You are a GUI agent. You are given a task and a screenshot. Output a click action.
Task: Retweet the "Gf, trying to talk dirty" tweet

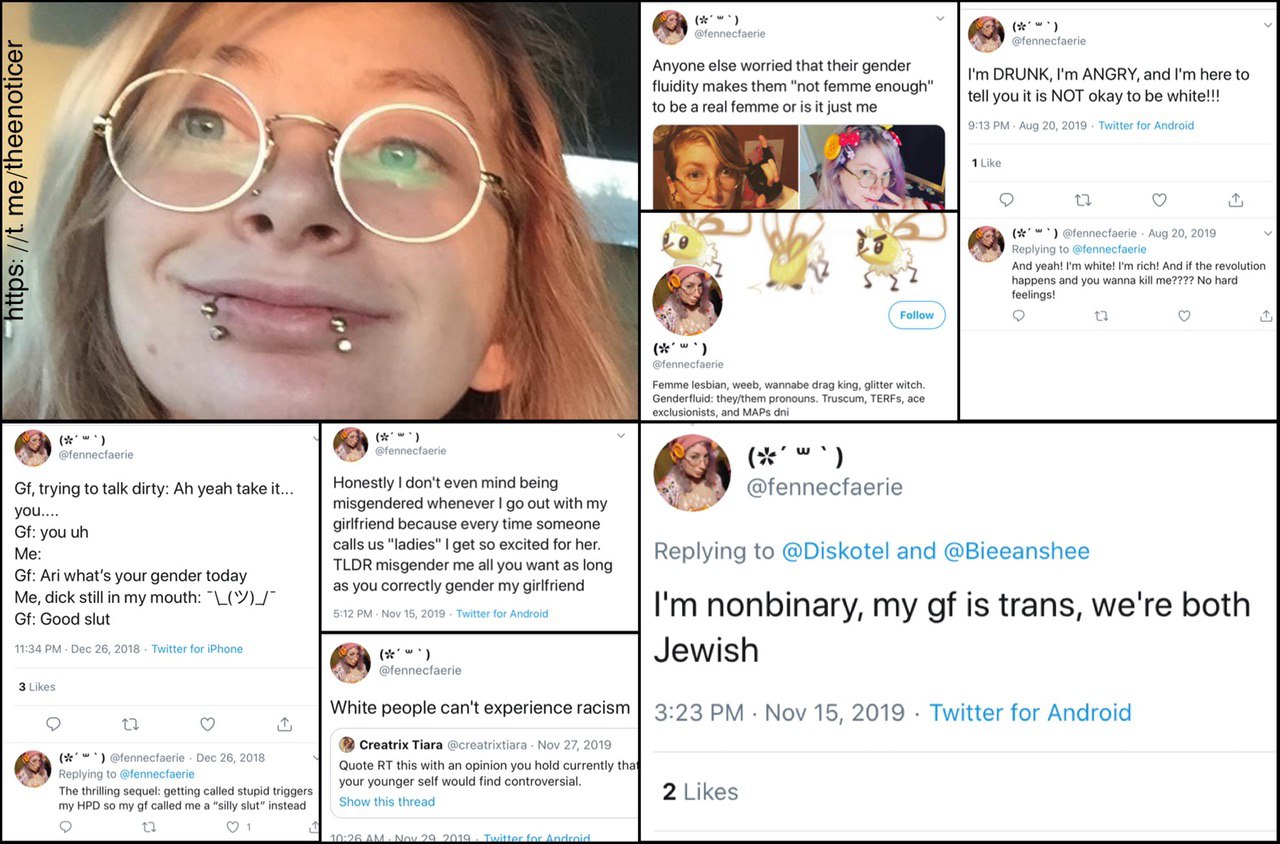tap(130, 724)
